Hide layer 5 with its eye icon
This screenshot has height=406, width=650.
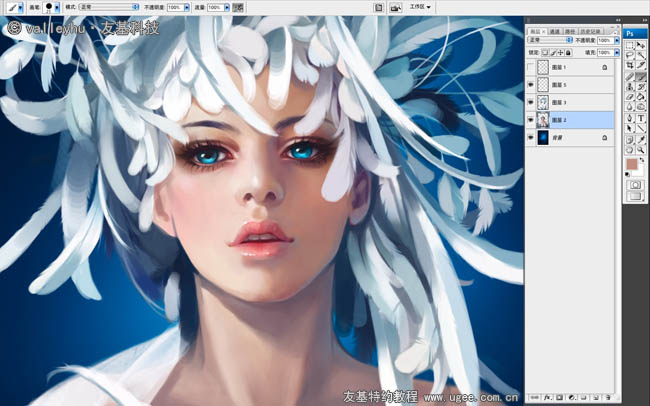click(x=531, y=85)
